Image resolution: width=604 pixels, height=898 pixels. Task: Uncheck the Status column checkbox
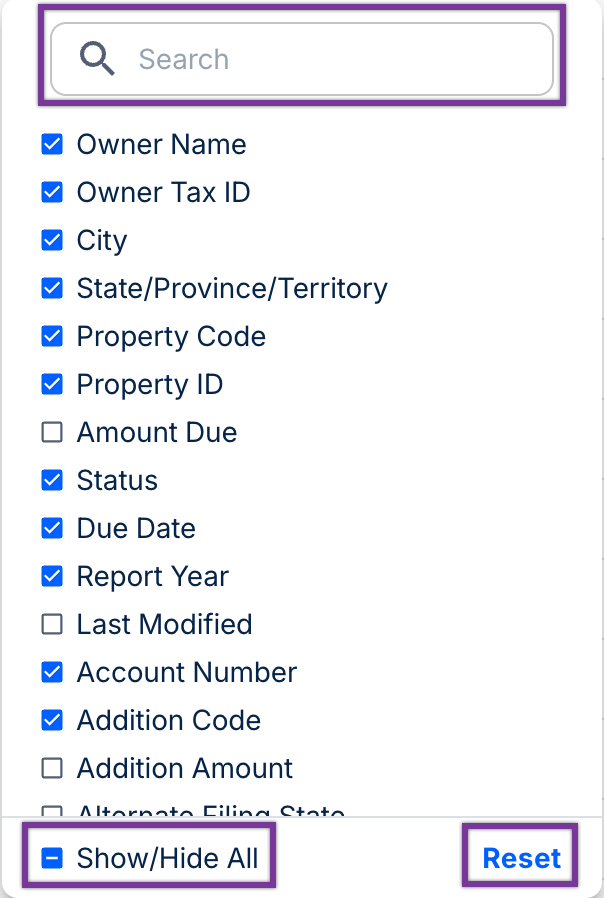pyautogui.click(x=52, y=481)
